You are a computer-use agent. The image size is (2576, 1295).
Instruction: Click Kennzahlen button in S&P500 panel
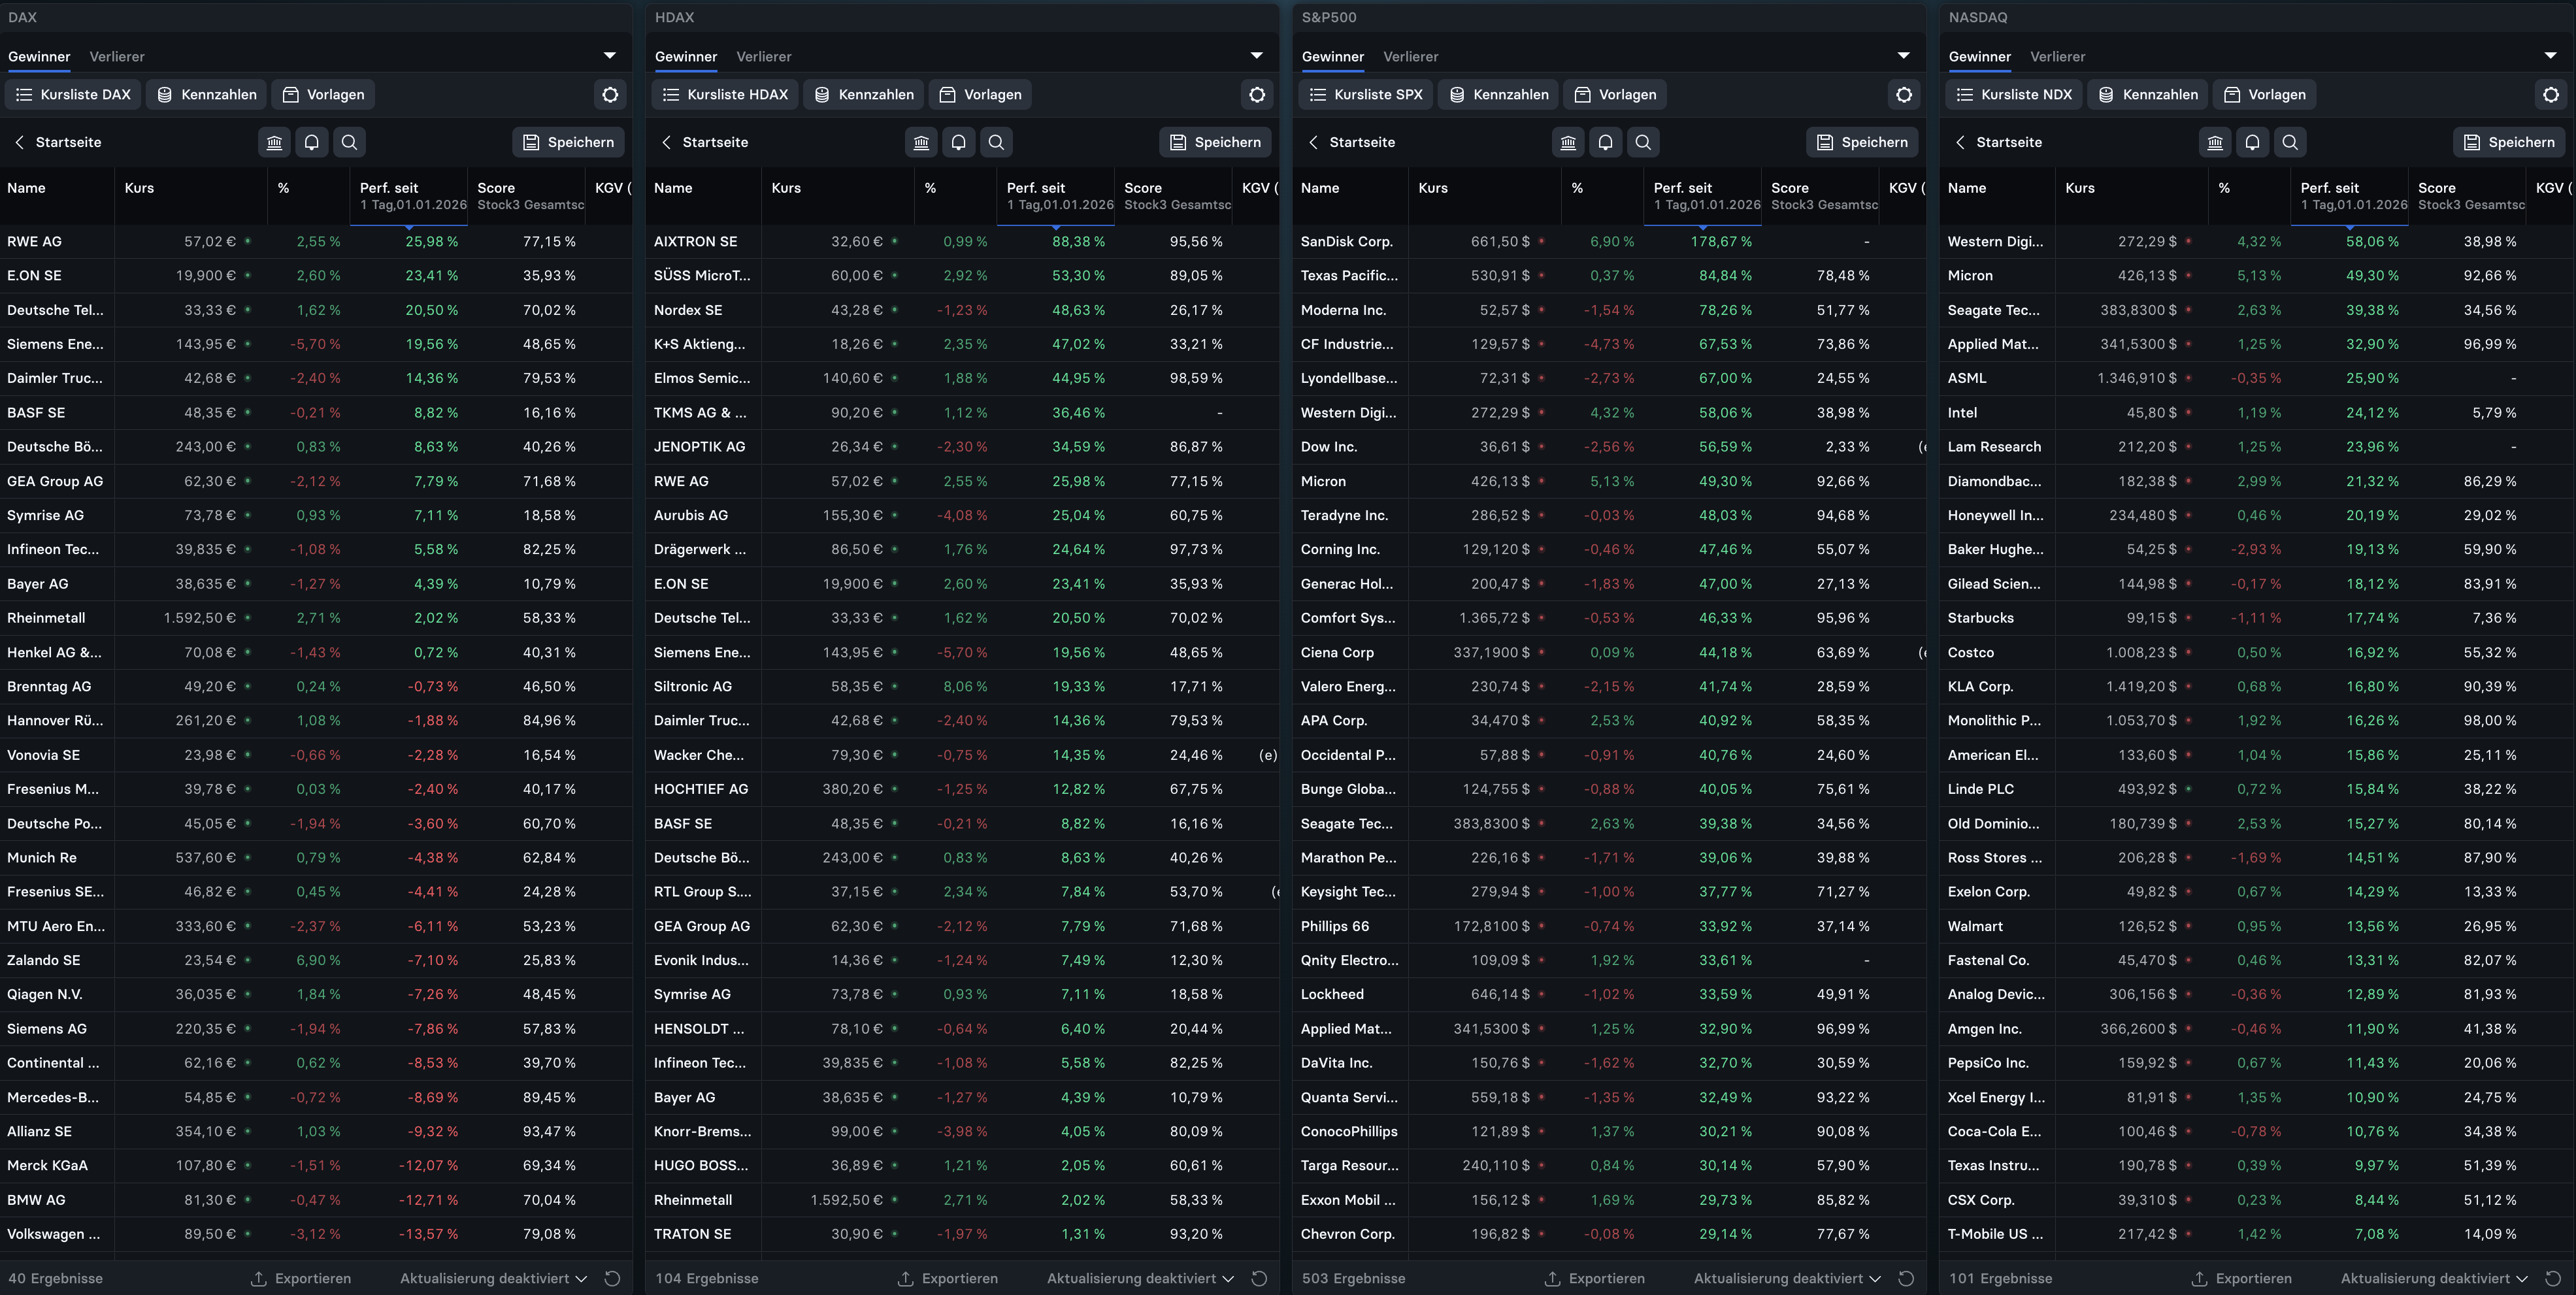coord(1498,95)
